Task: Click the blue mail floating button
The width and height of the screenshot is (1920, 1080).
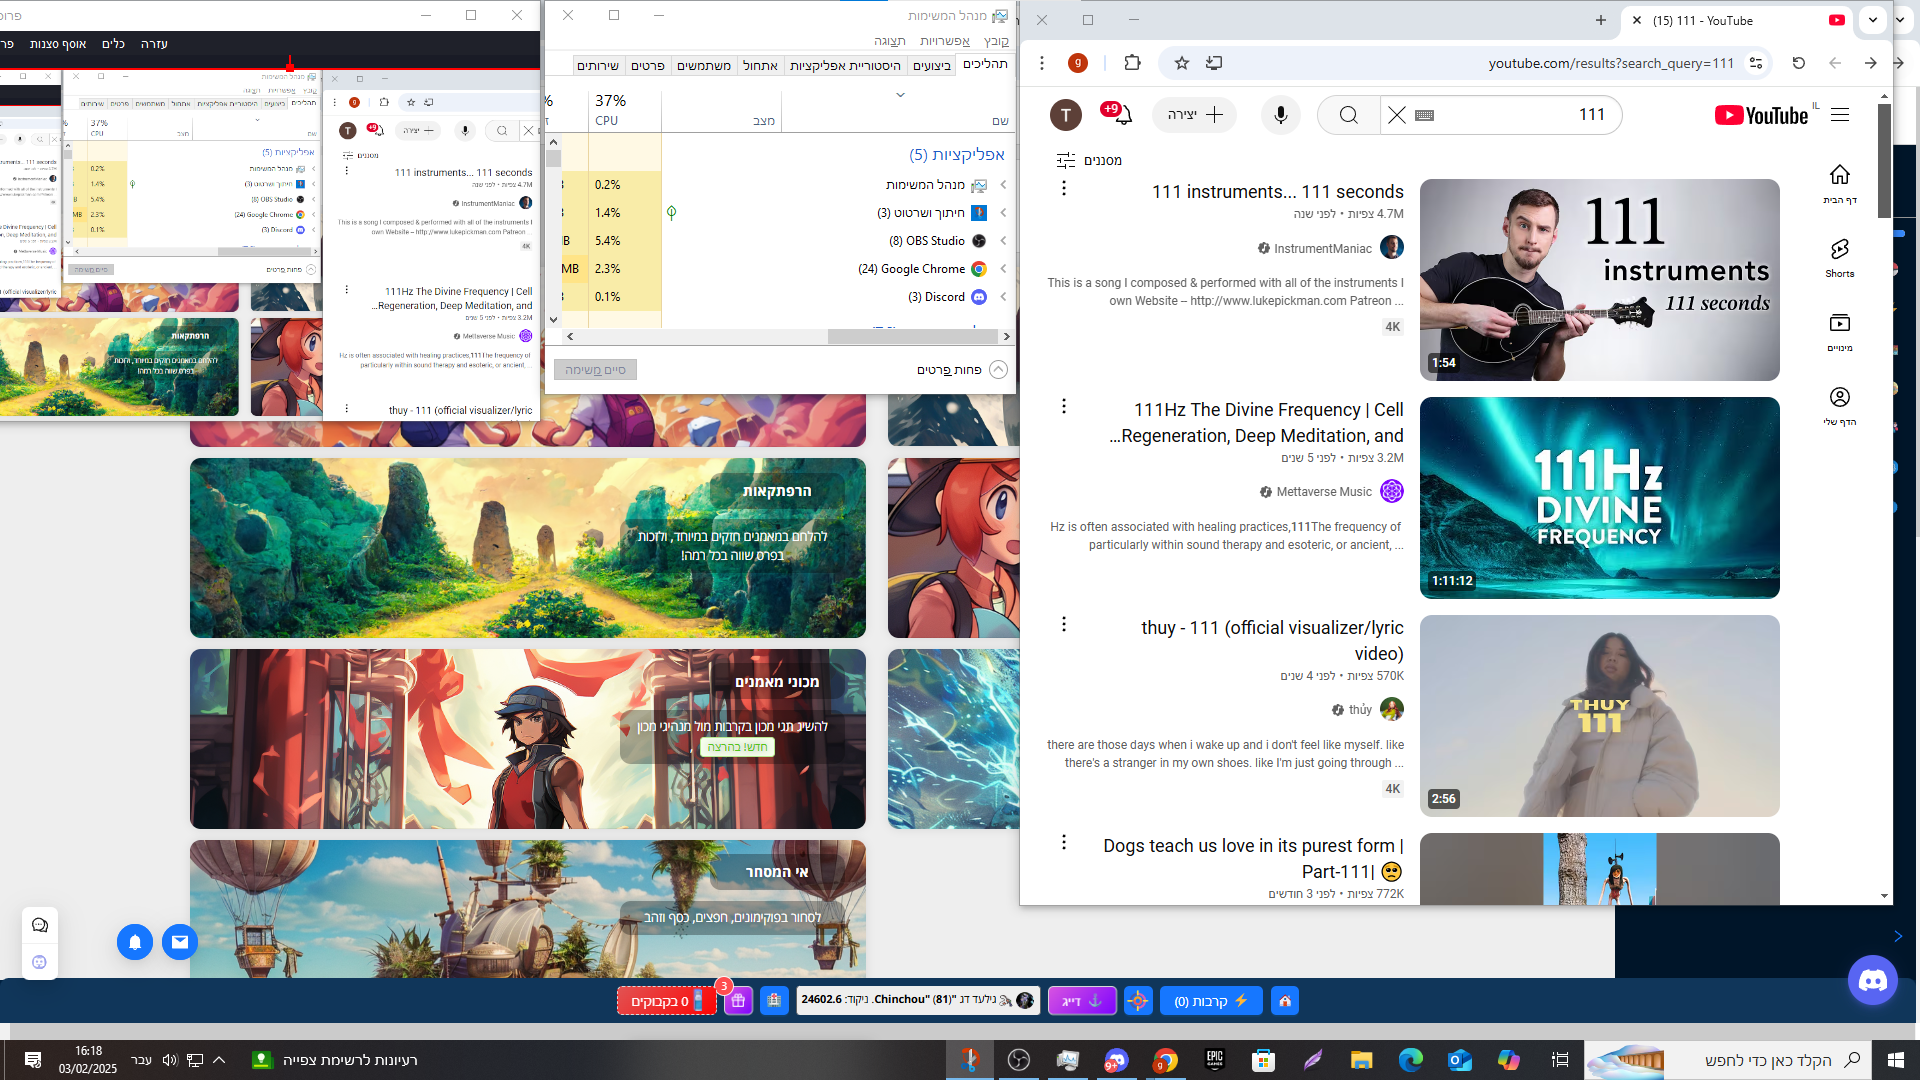Action: [180, 942]
